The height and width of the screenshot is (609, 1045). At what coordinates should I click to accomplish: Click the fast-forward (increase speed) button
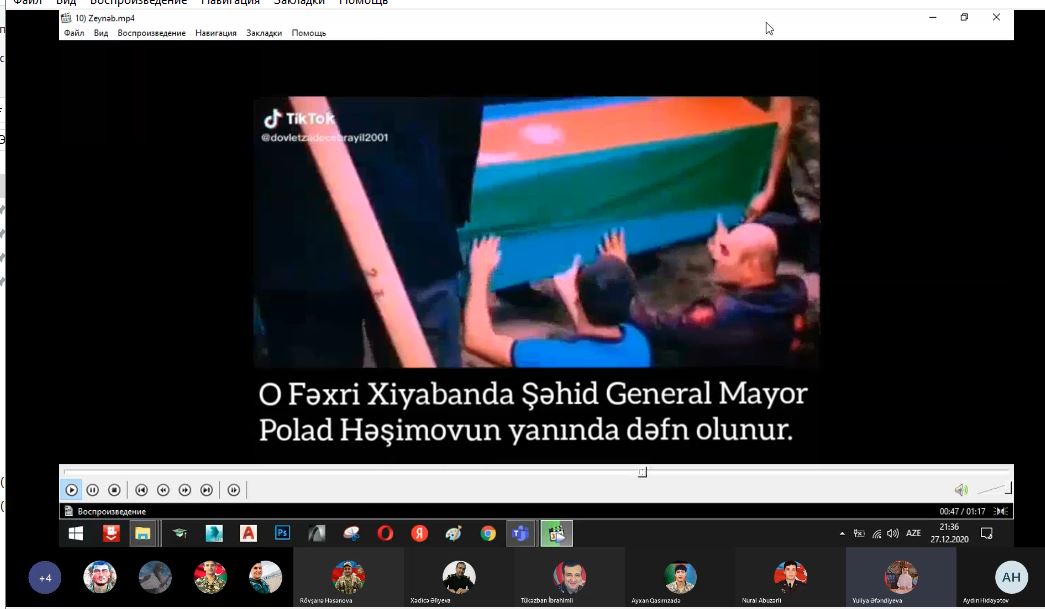pyautogui.click(x=185, y=490)
